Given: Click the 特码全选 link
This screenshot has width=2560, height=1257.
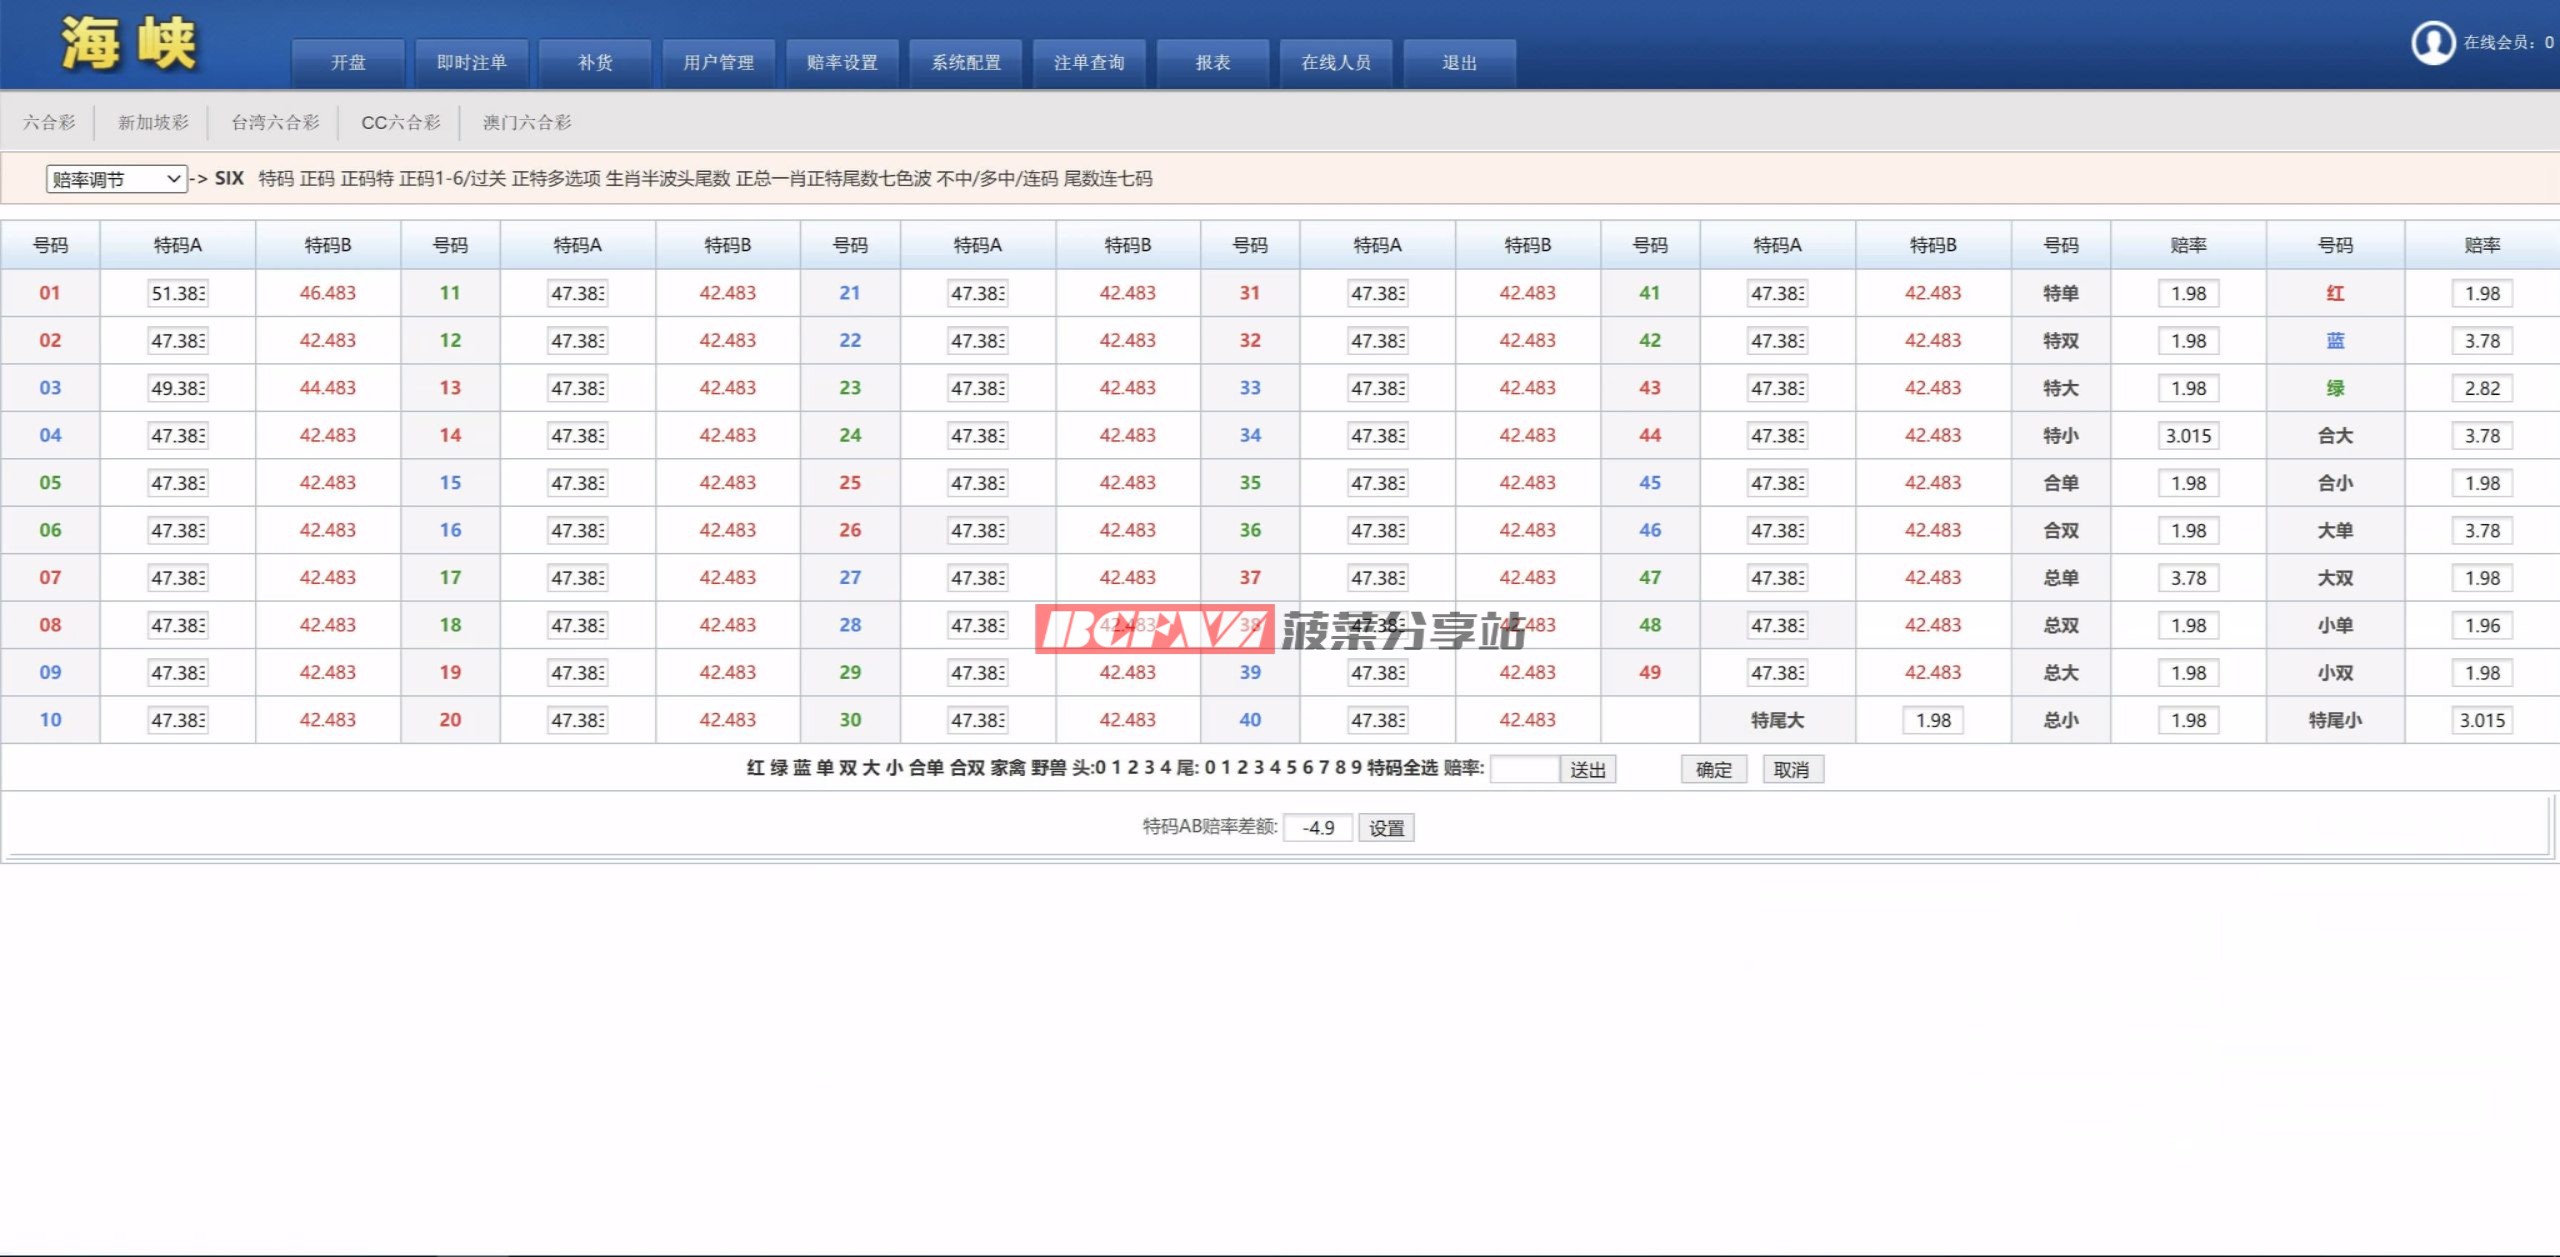Looking at the screenshot, I should coord(1402,768).
